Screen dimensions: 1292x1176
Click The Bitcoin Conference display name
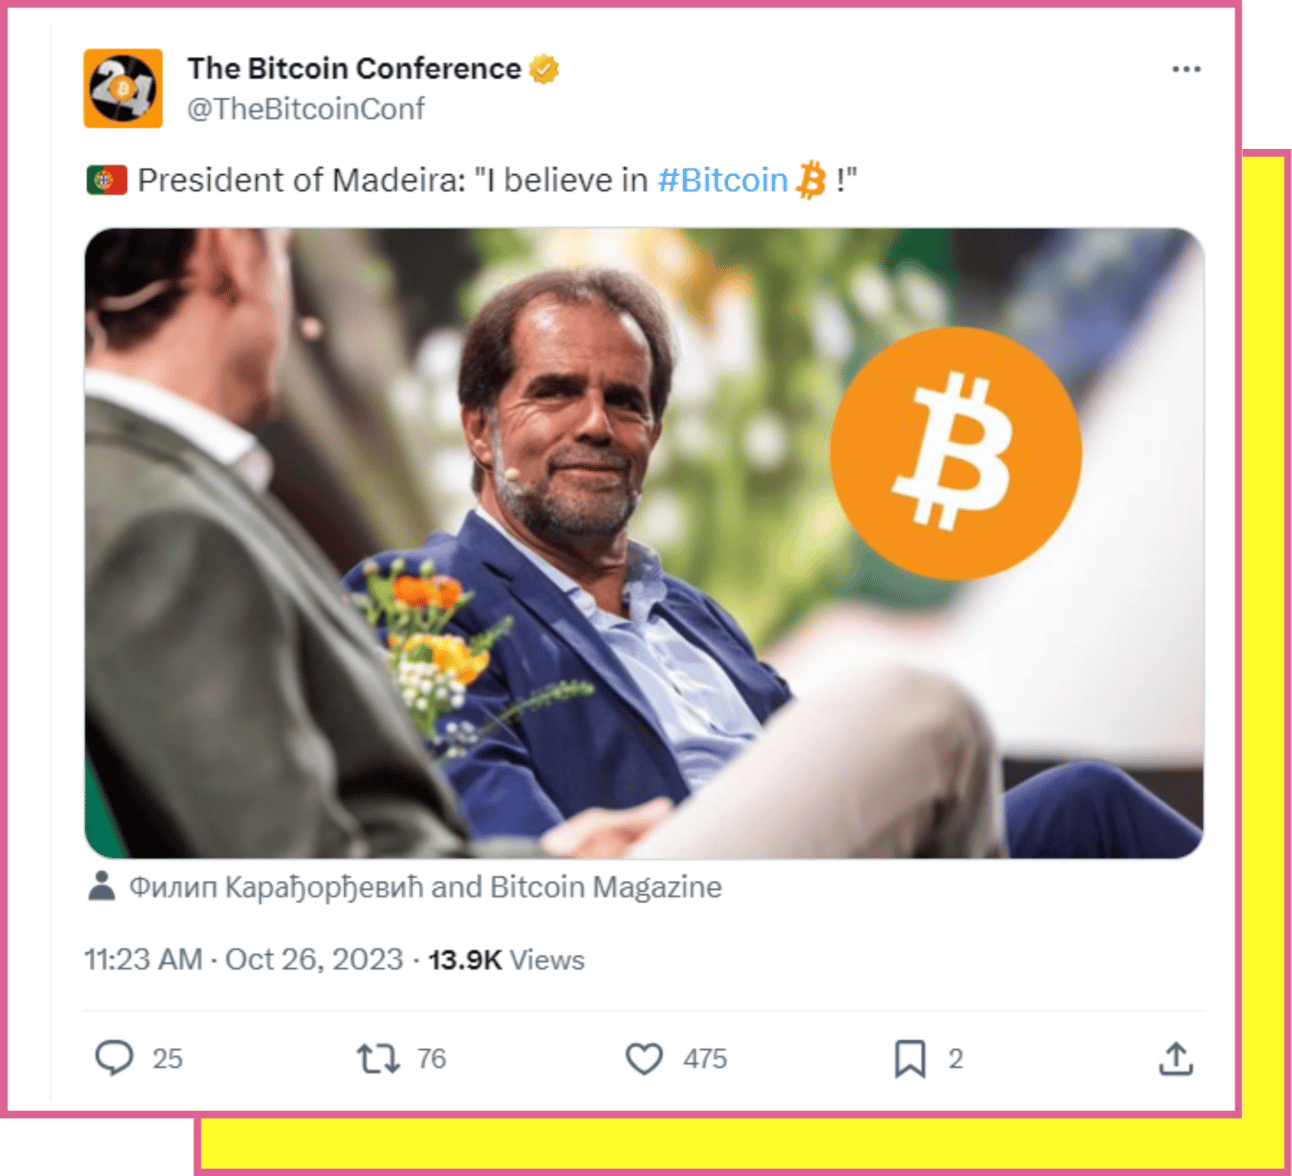354,68
